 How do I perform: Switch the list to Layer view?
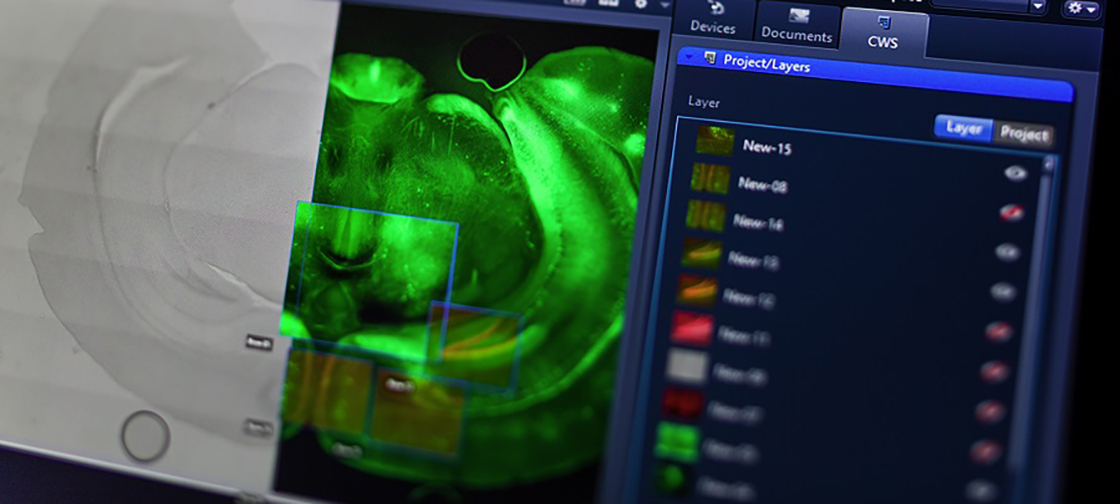click(963, 129)
